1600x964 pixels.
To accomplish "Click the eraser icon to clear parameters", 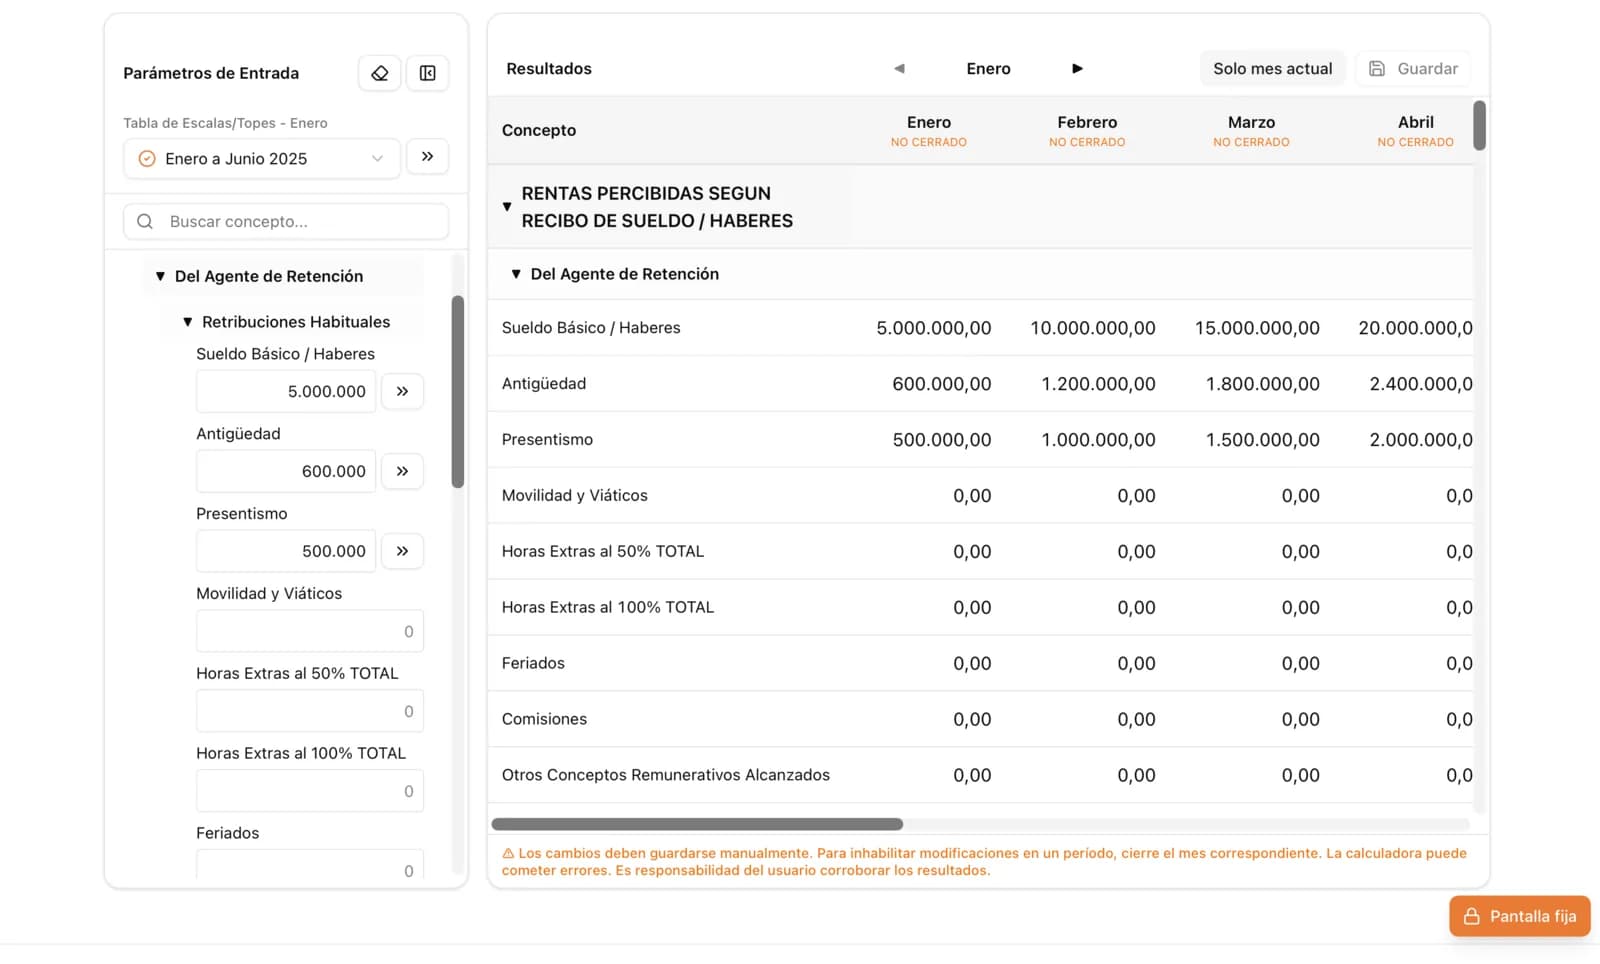I will [379, 73].
